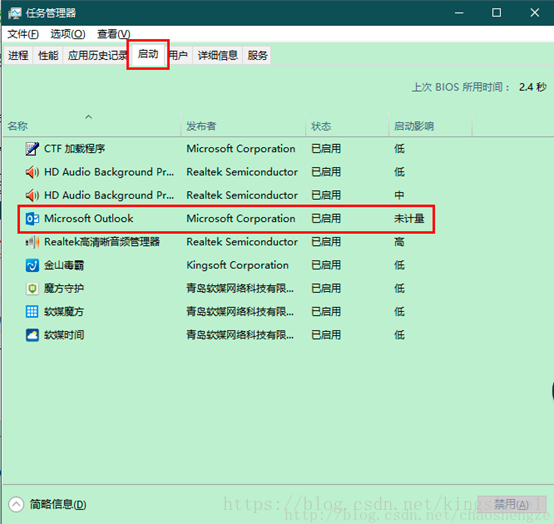Switch to the 详细信息 tab
This screenshot has height=524, width=554.
[x=218, y=55]
